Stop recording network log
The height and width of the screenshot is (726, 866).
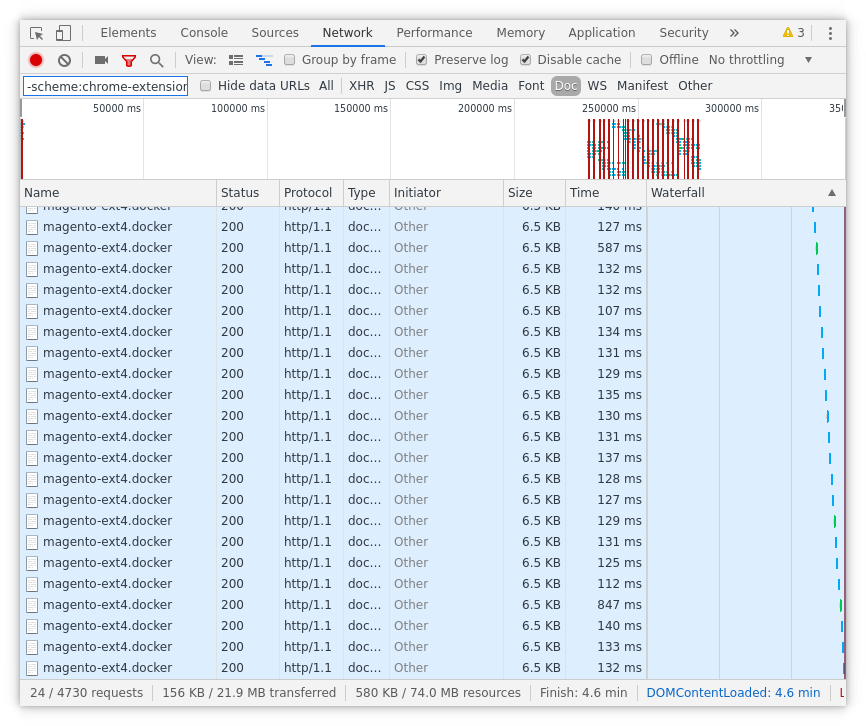point(36,60)
